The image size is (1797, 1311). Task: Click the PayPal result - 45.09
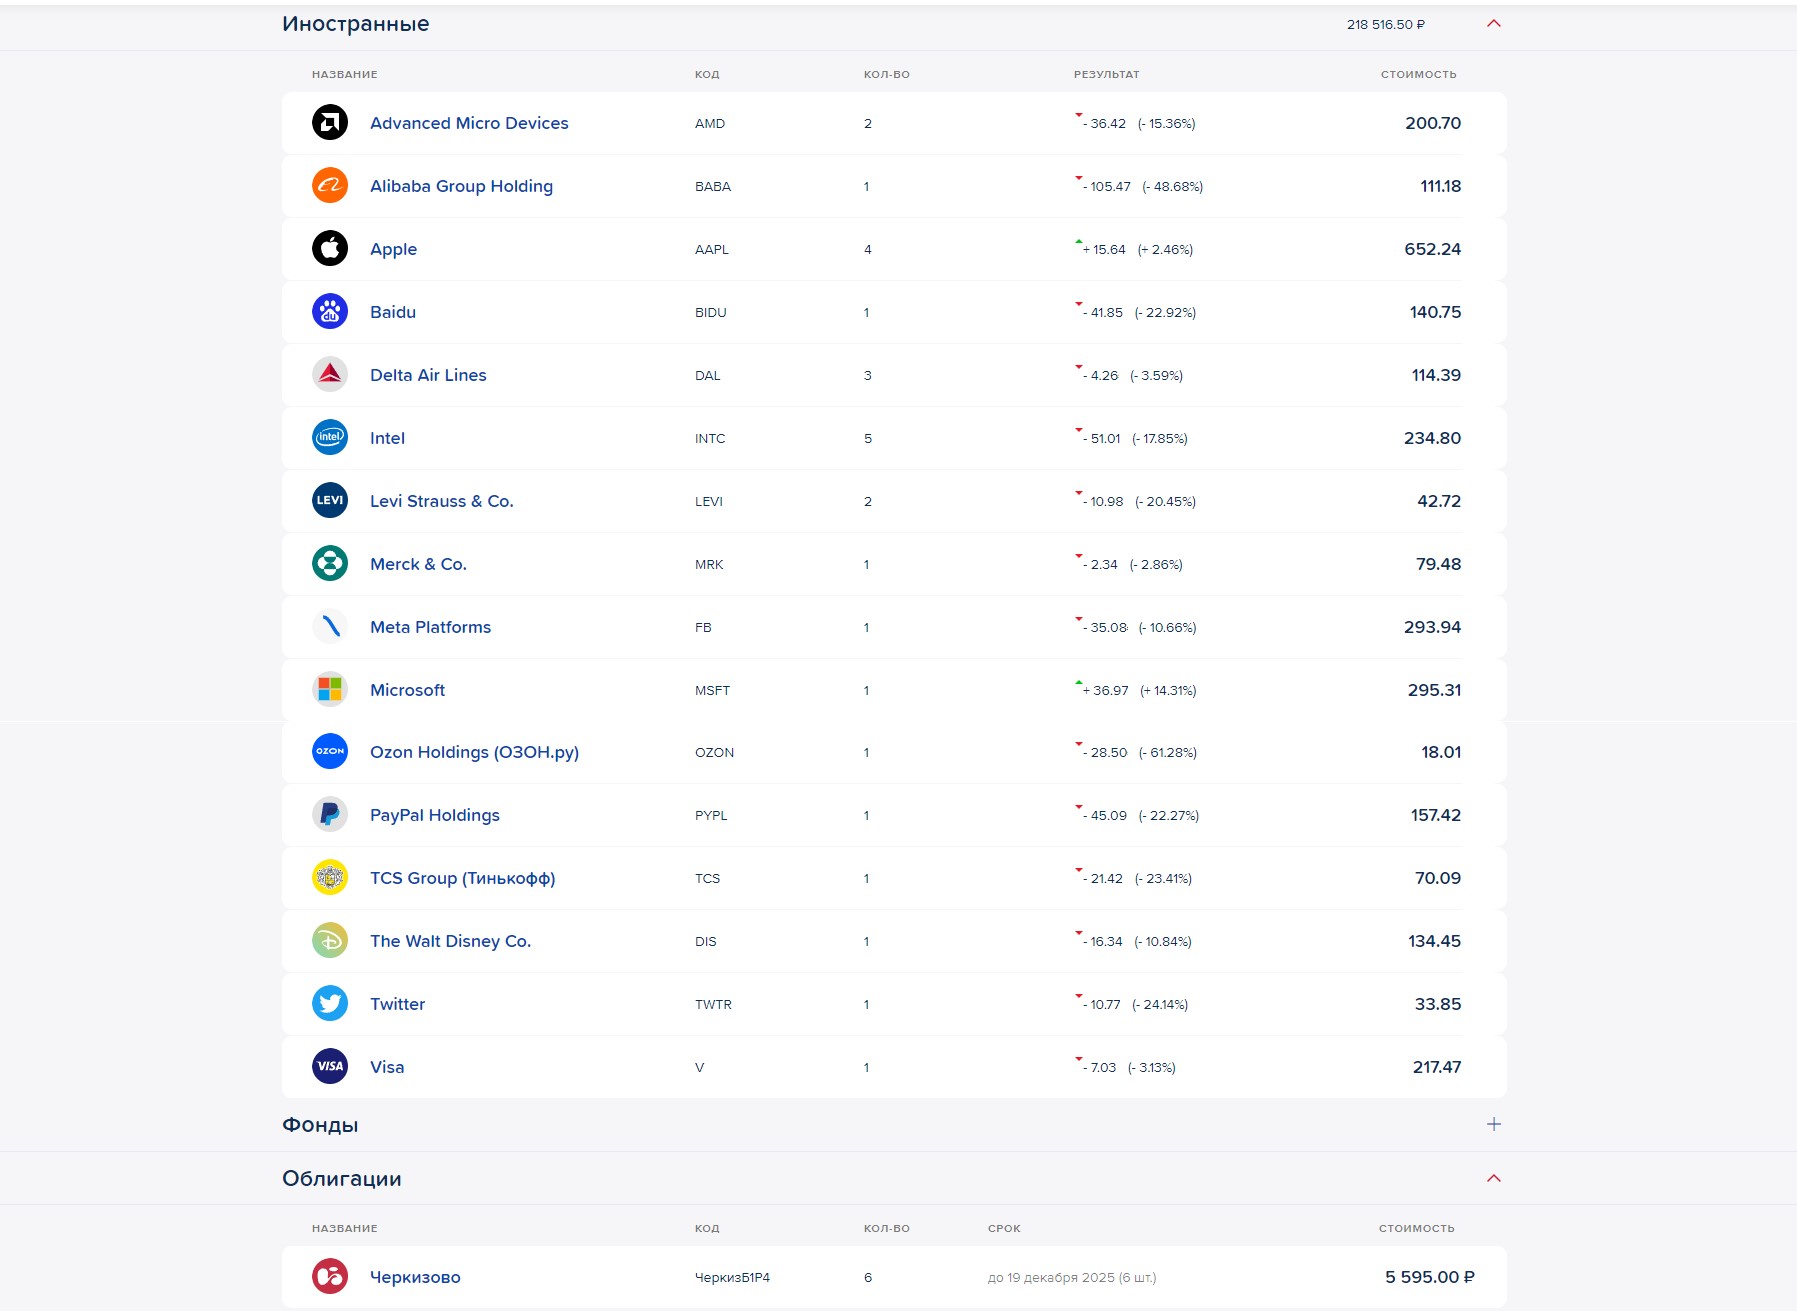[x=1105, y=816]
